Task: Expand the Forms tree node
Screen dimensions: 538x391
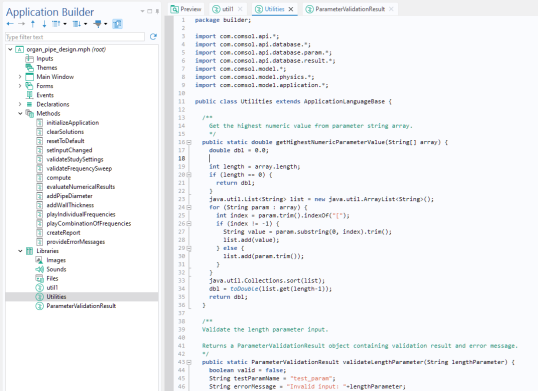Action: [x=20, y=86]
